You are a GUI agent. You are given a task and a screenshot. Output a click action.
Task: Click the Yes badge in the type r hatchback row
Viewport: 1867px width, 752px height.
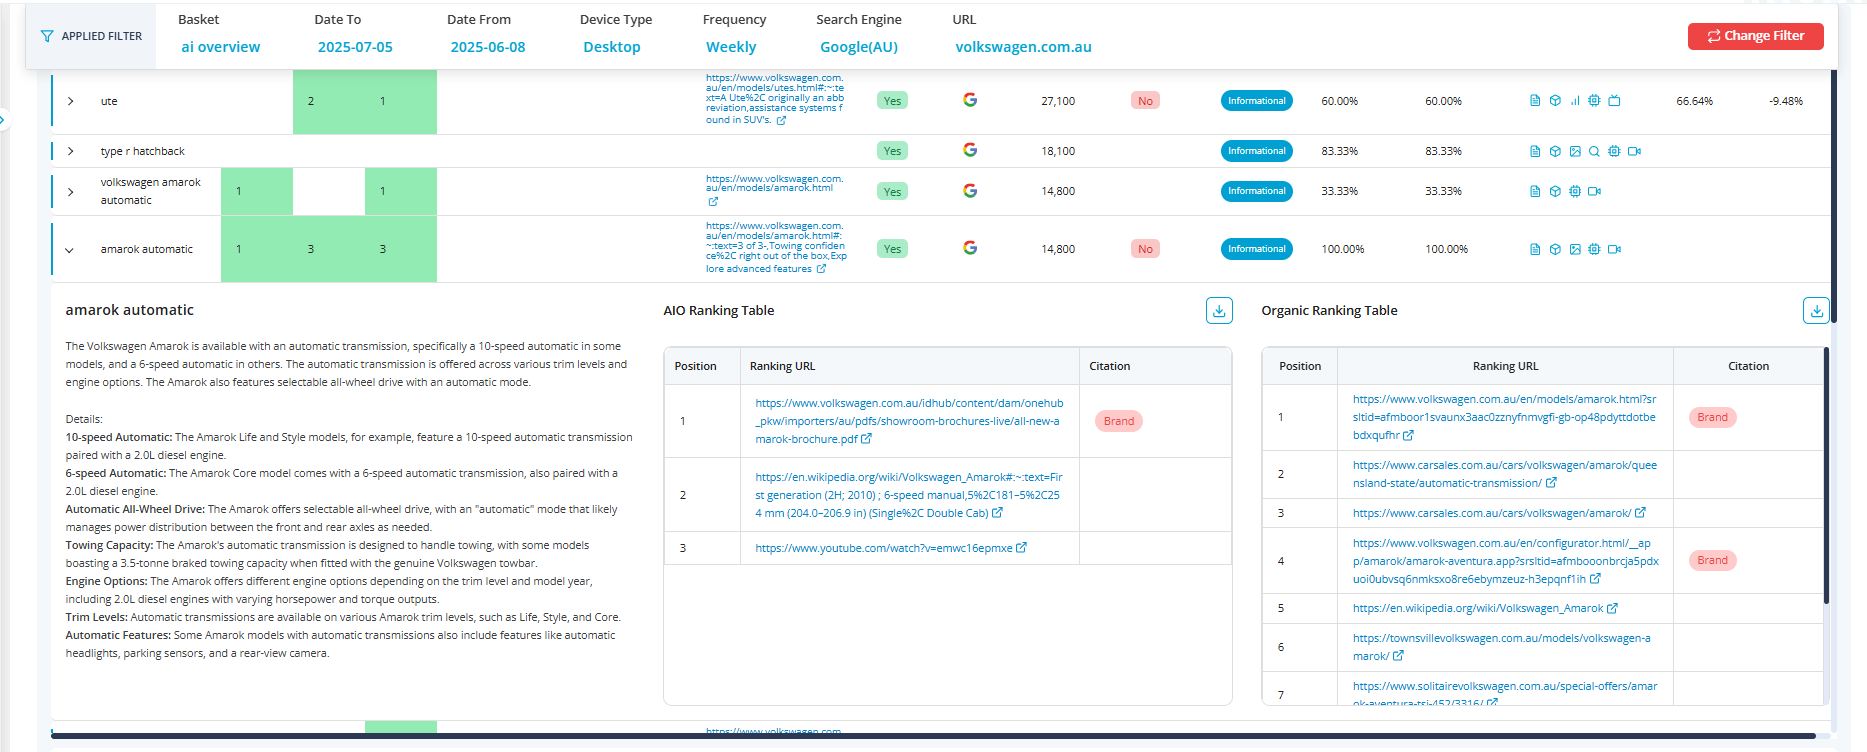tap(893, 151)
